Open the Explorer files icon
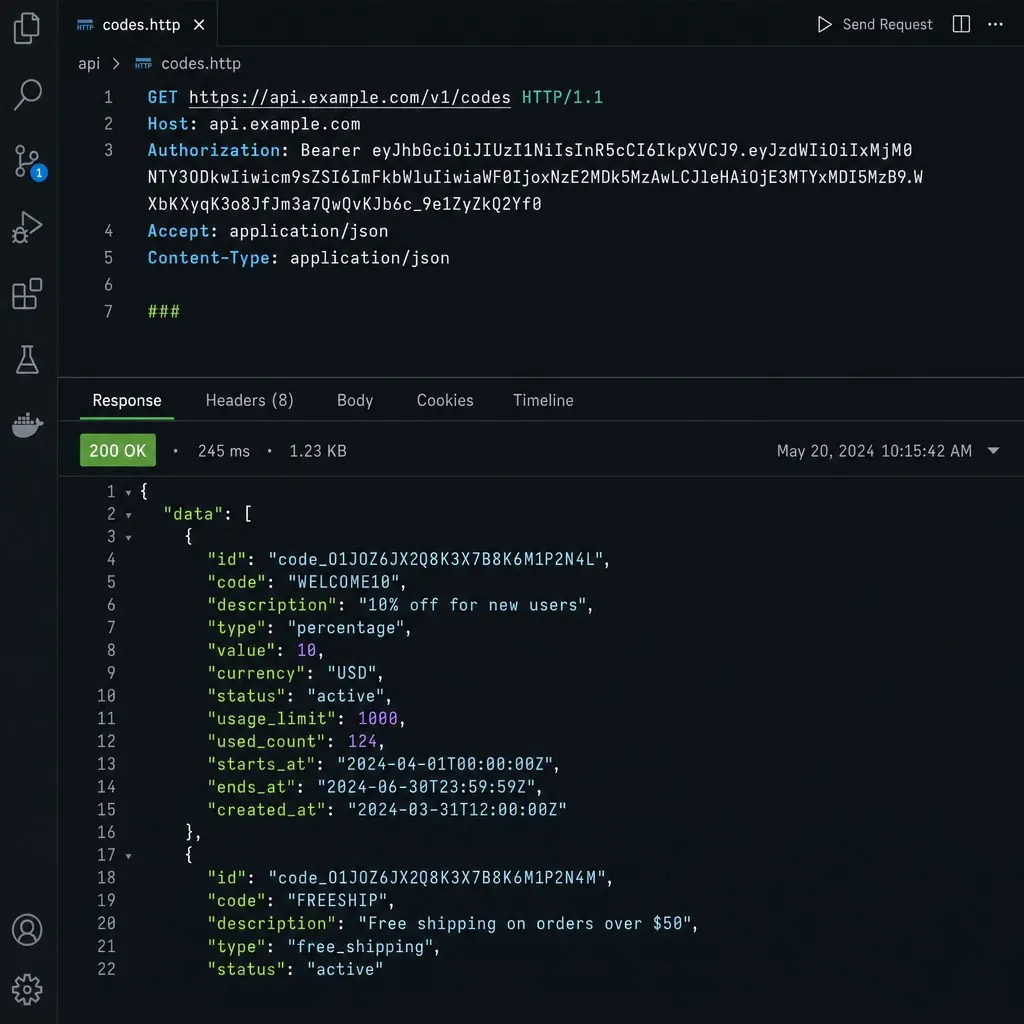This screenshot has width=1024, height=1024. [27, 28]
